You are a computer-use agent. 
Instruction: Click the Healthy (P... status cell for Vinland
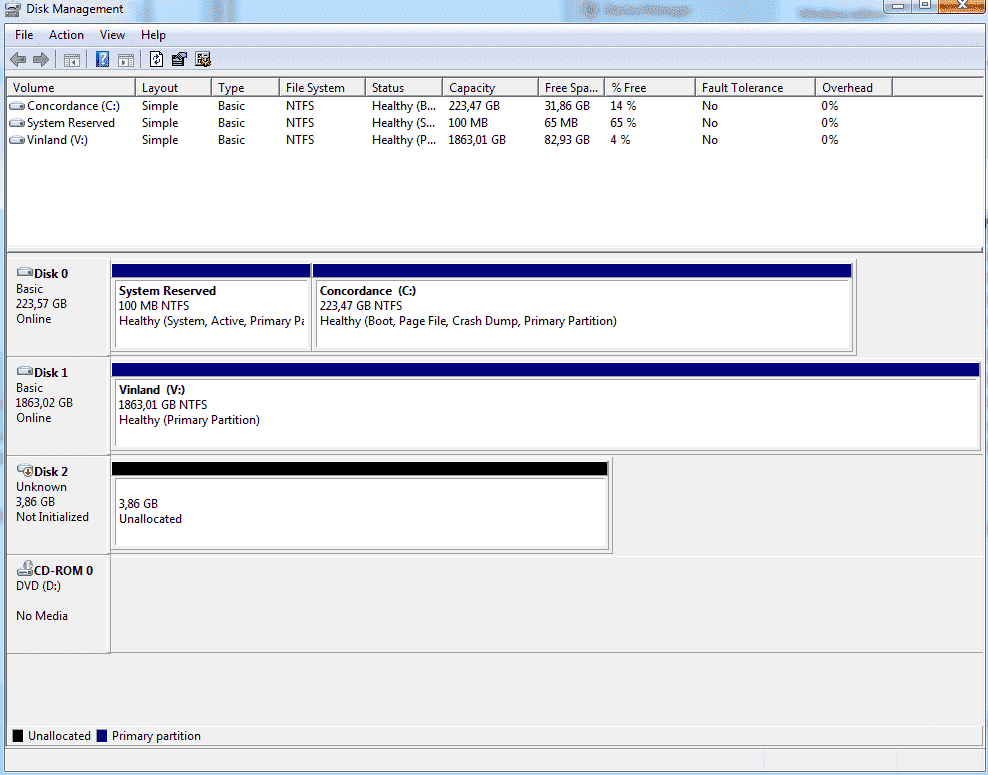[403, 140]
